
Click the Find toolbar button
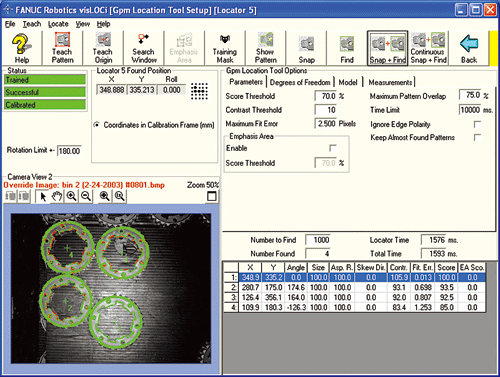click(347, 48)
